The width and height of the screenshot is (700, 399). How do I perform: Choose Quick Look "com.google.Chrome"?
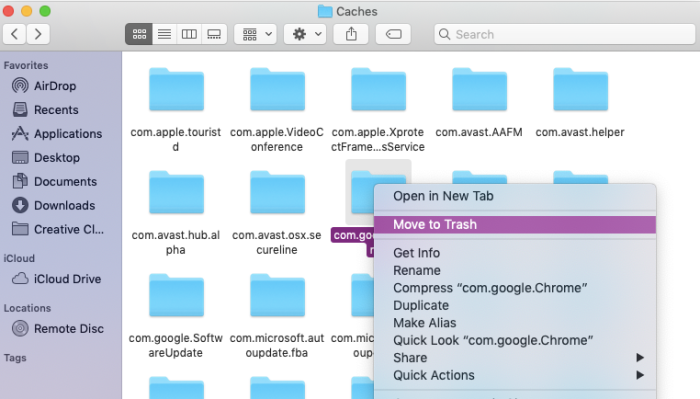(515, 340)
